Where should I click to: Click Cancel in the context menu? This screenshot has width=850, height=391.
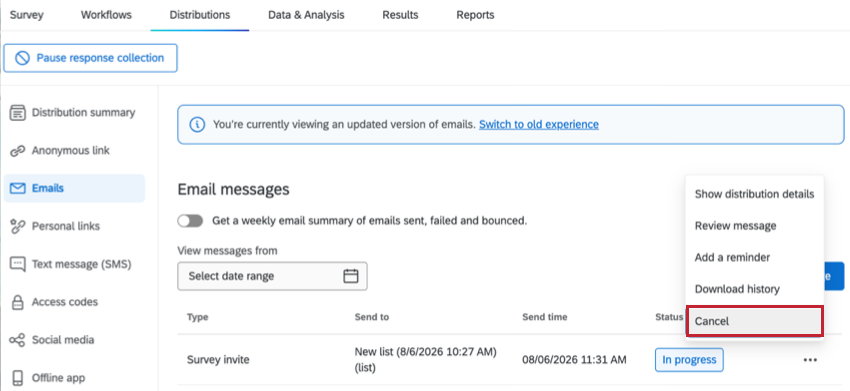coord(755,321)
